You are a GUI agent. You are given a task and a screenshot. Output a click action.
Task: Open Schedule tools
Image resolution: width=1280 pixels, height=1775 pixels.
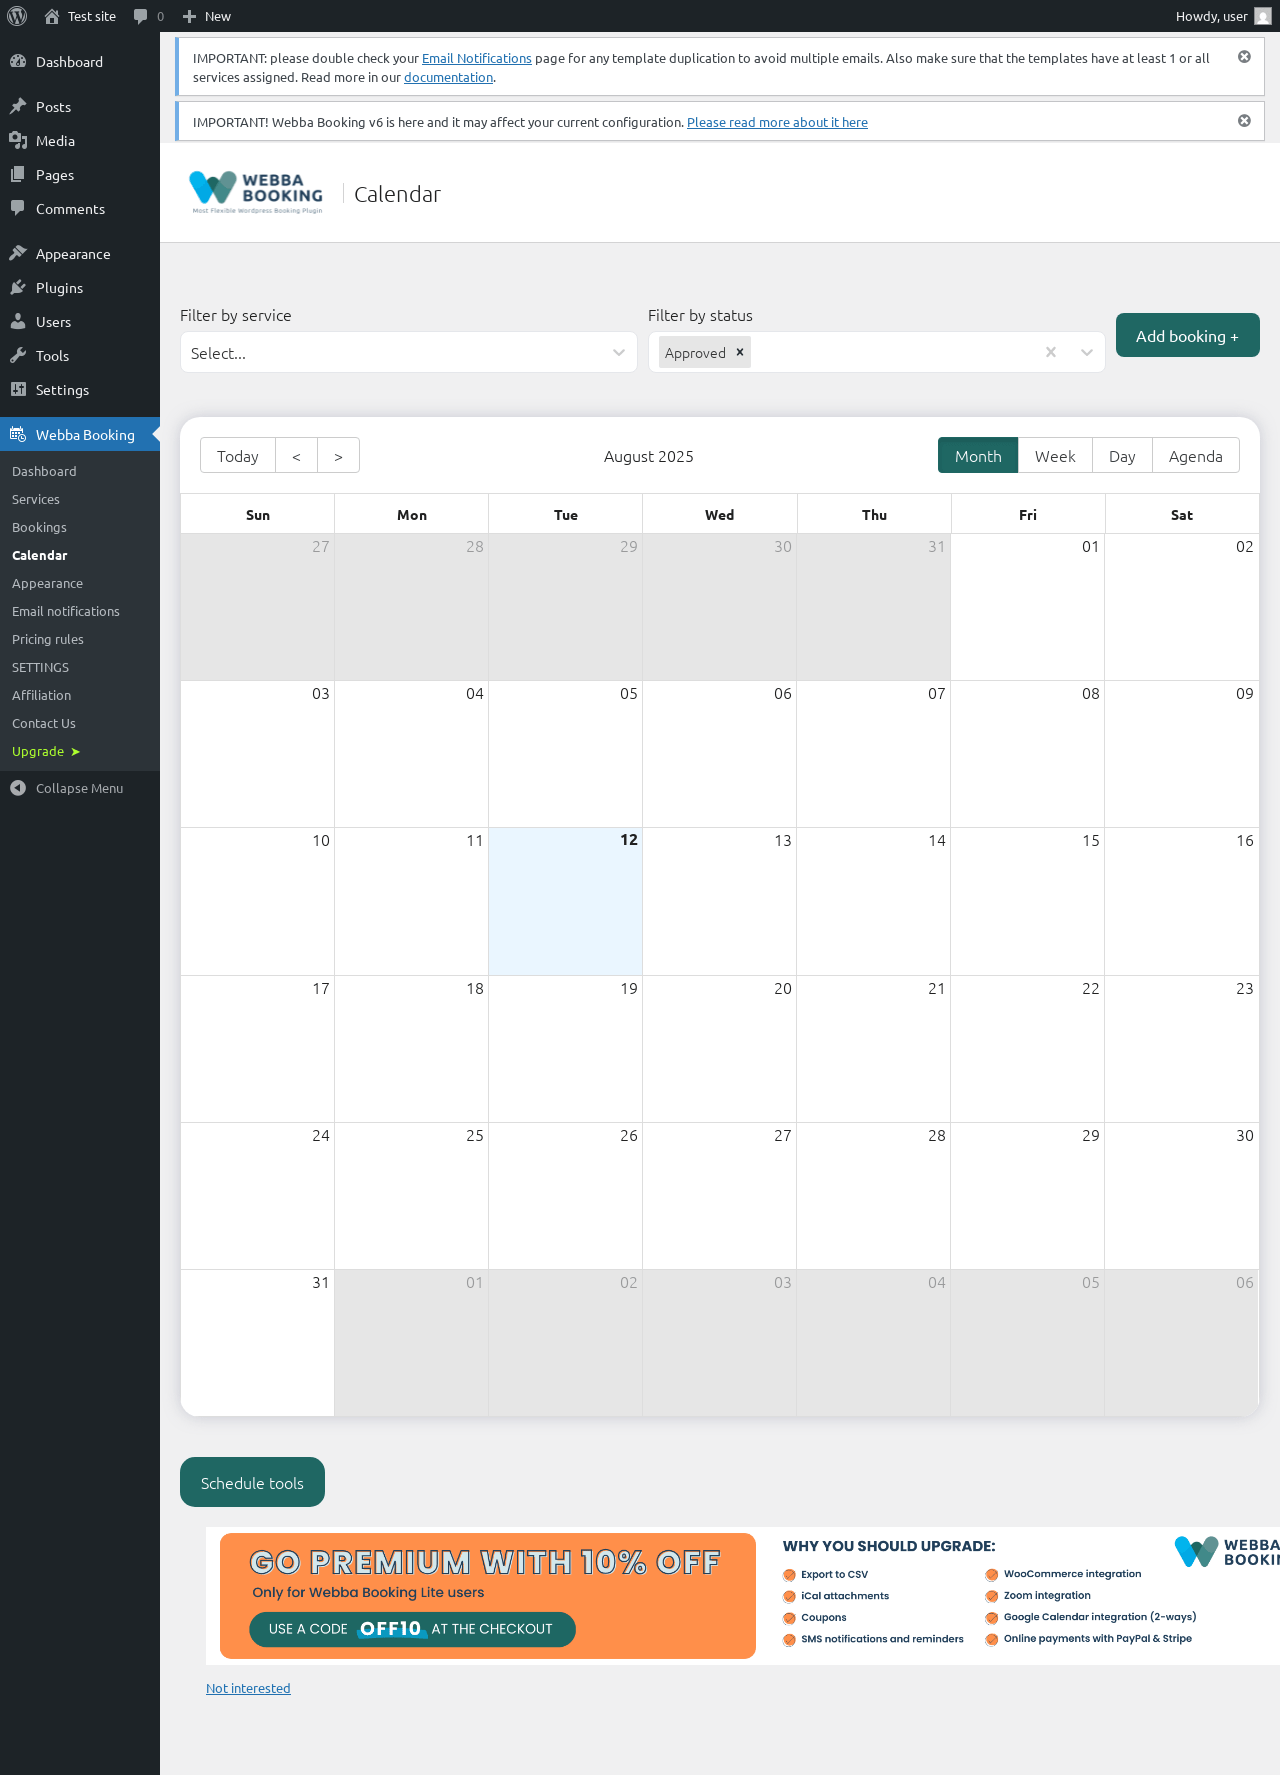tap(252, 1482)
